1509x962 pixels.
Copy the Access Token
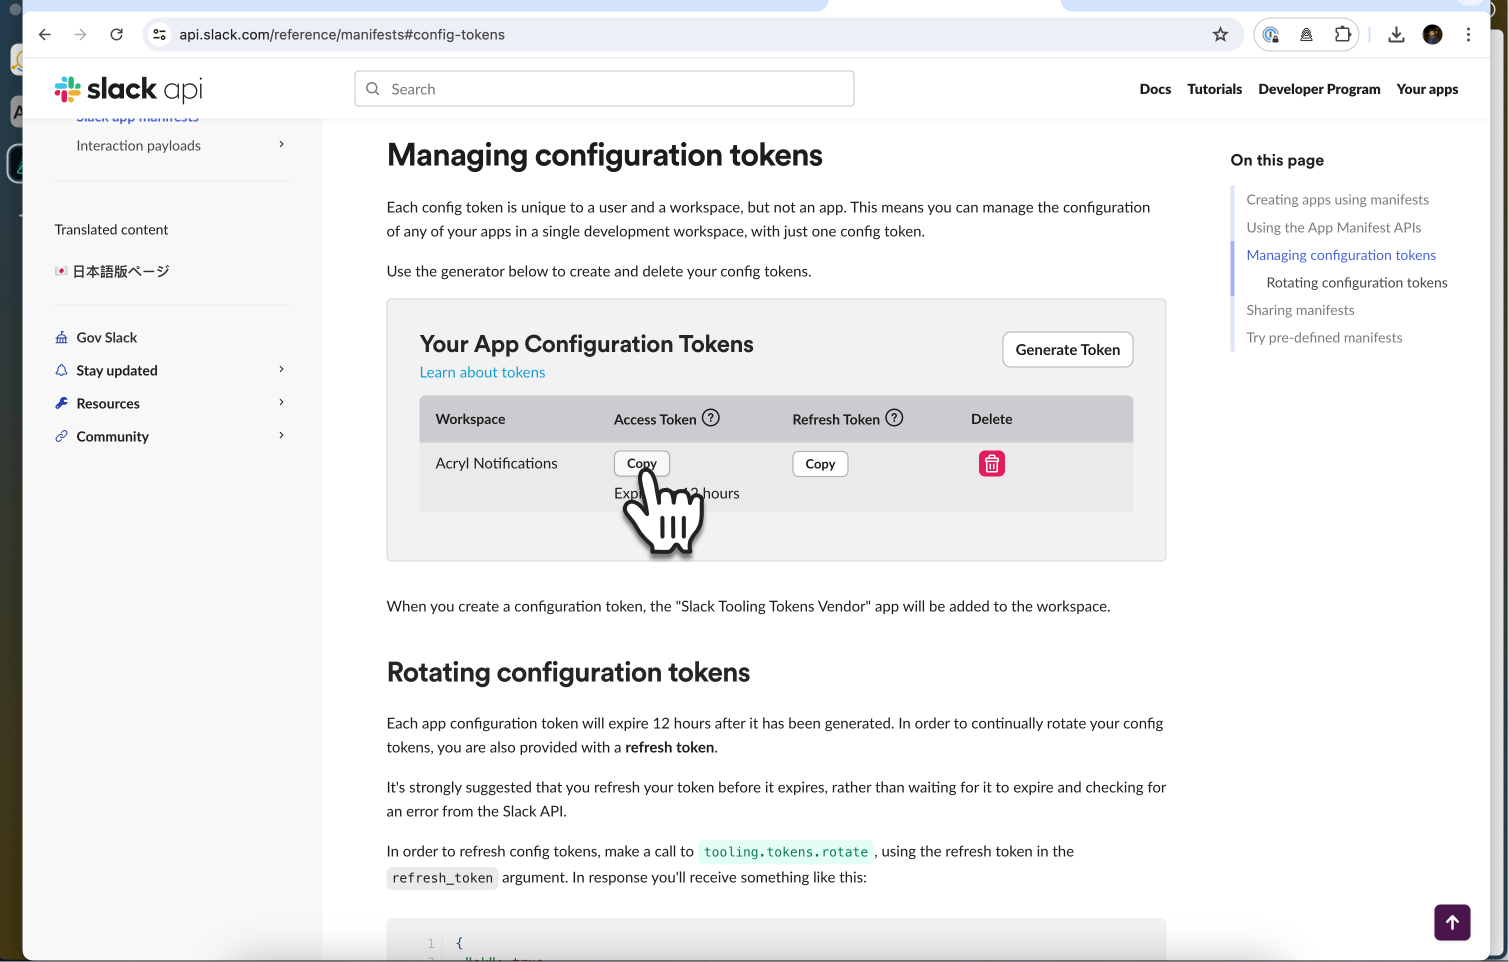pos(641,464)
